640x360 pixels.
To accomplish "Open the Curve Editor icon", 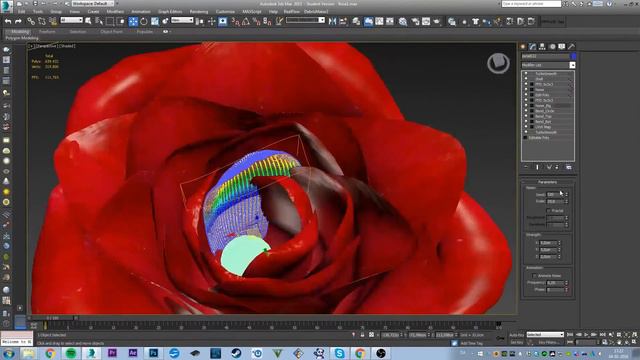I will pos(379,22).
